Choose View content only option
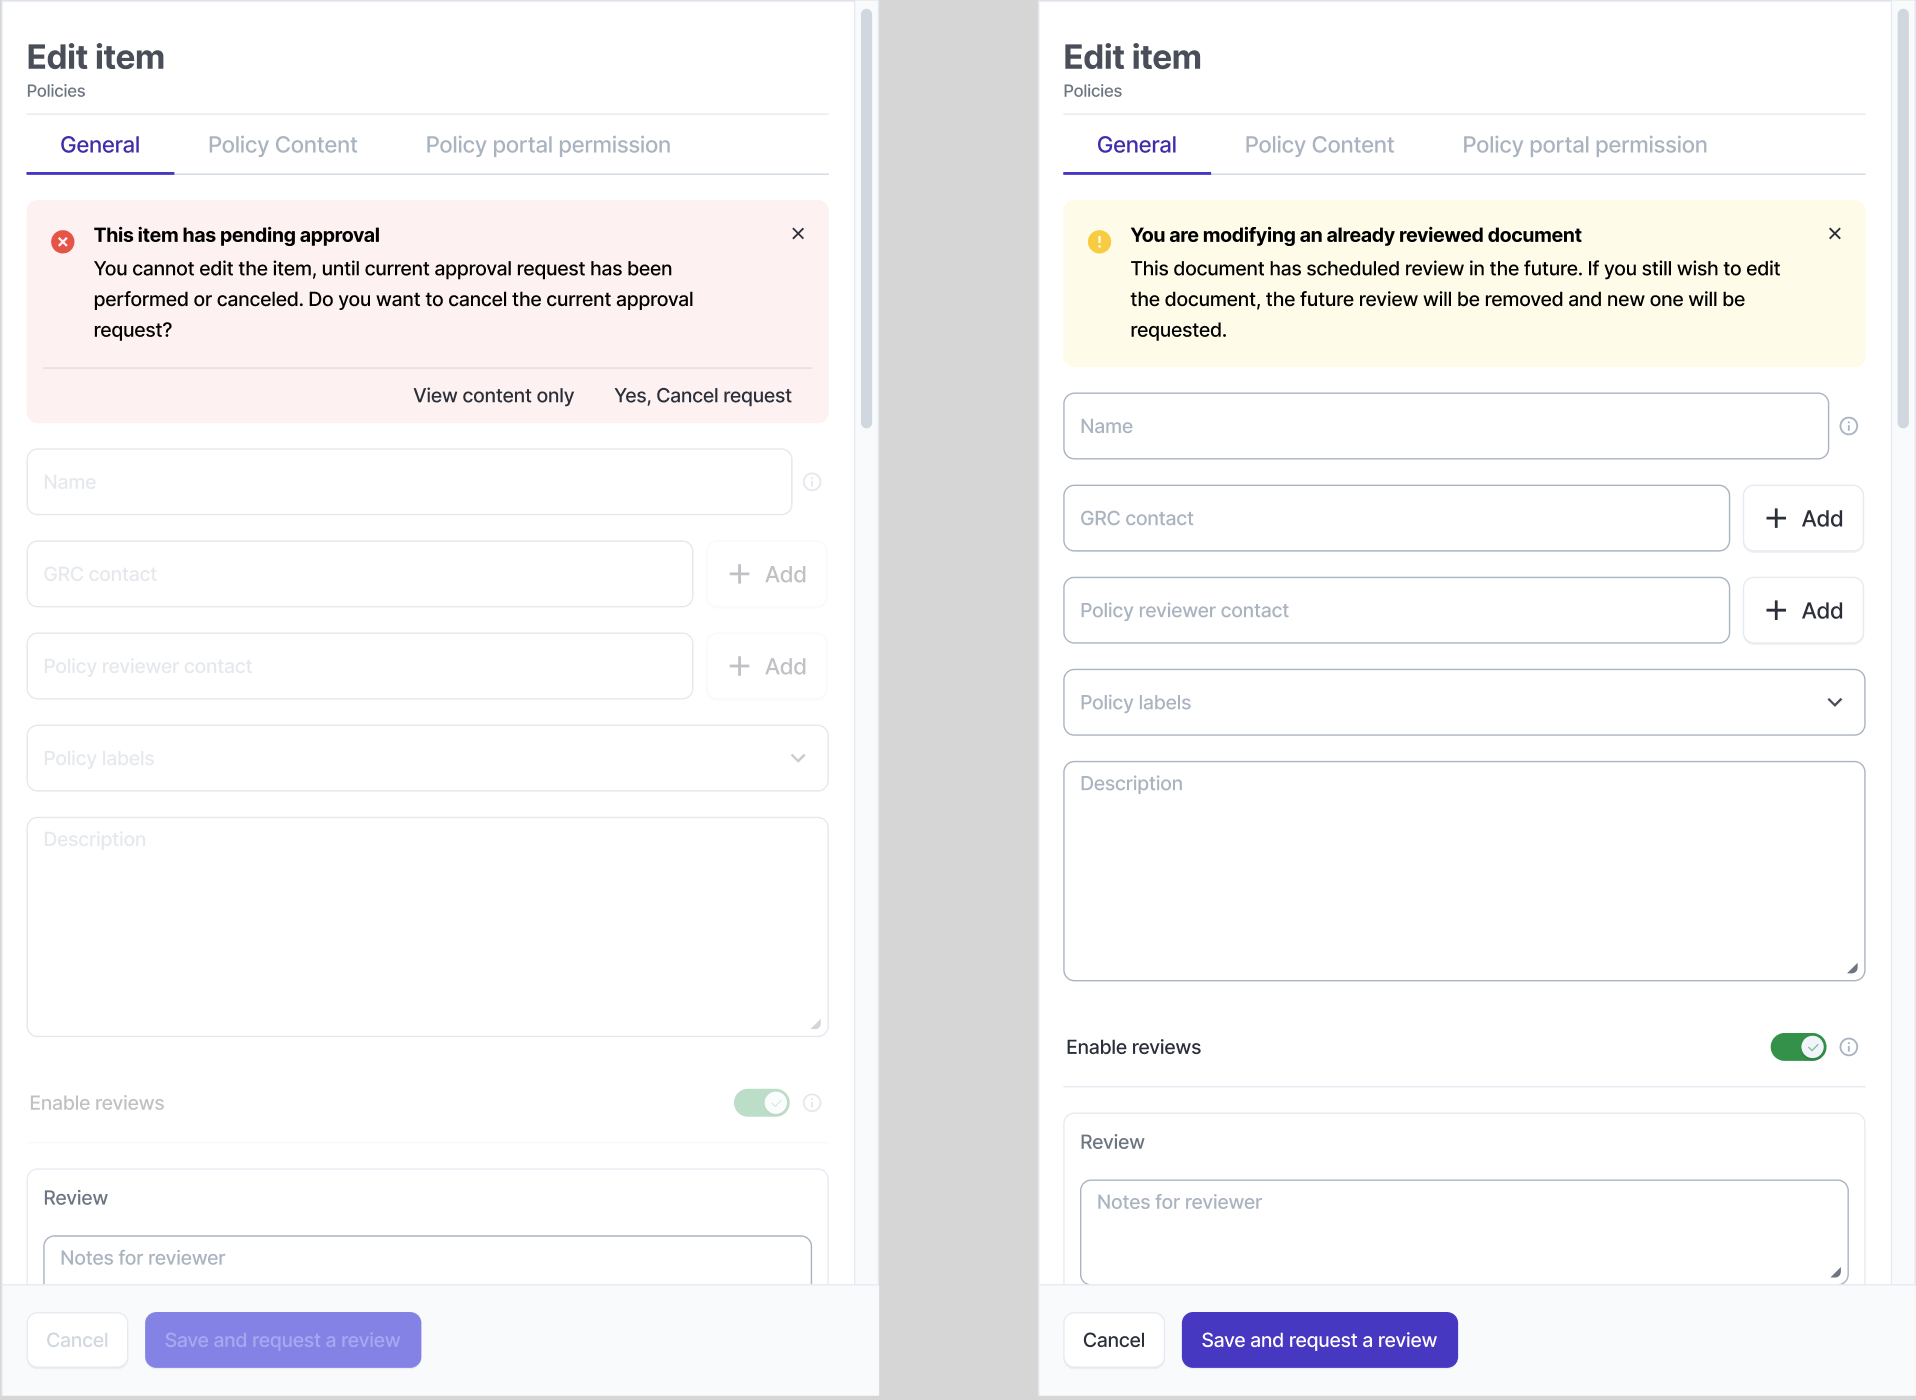 click(493, 396)
